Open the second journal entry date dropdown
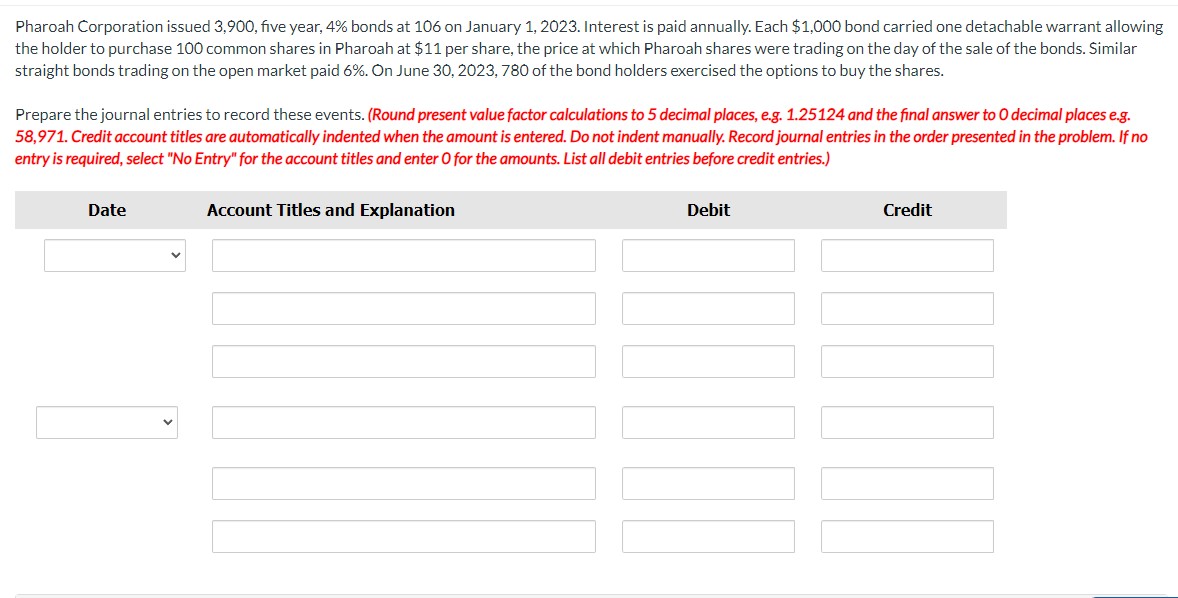This screenshot has height=598, width=1178. 106,422
